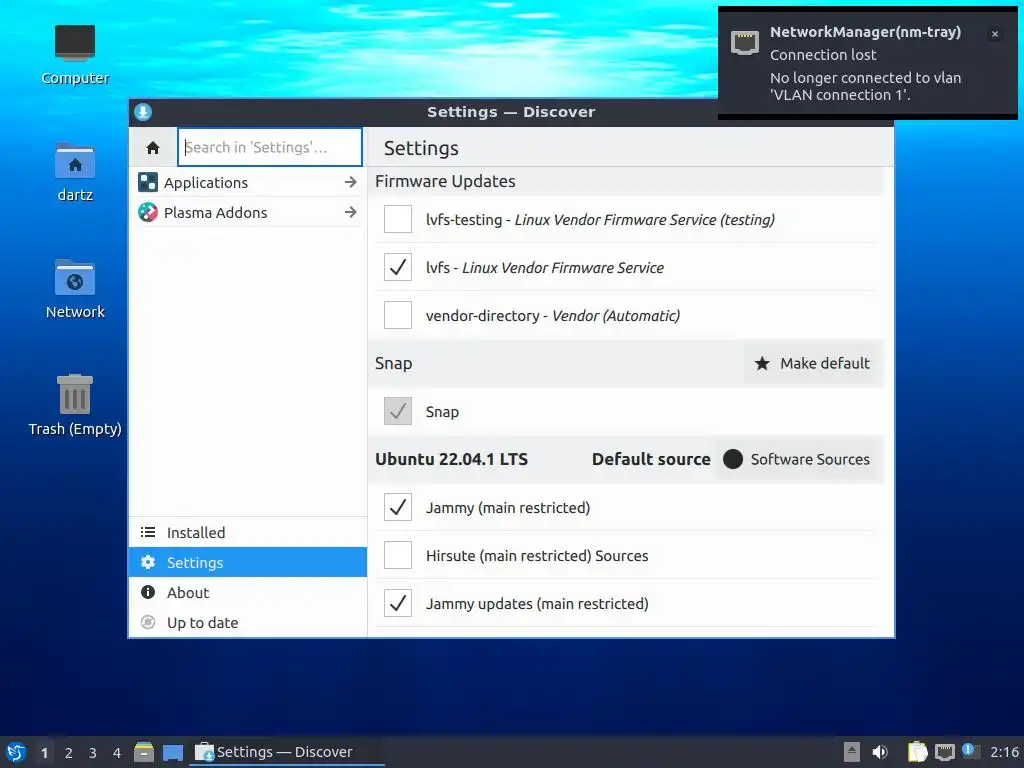
Task: Click the star icon beside Make default
Action: click(x=762, y=363)
